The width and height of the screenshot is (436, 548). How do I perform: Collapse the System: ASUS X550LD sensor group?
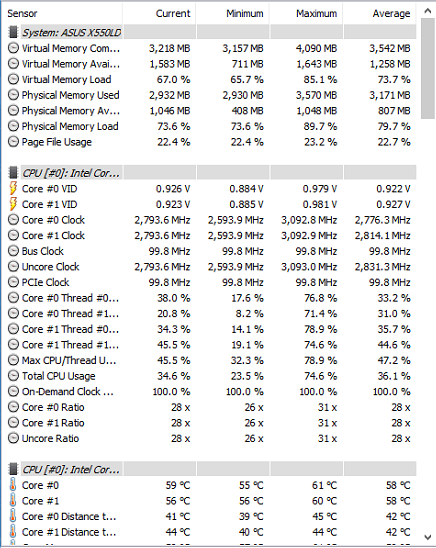72,32
